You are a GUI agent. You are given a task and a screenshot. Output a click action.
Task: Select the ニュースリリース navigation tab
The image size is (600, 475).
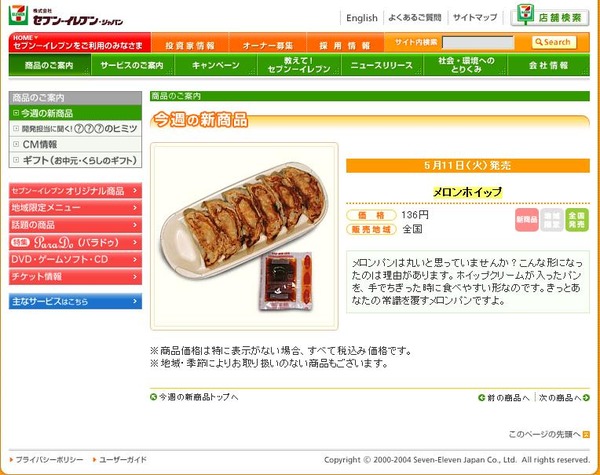pos(382,65)
